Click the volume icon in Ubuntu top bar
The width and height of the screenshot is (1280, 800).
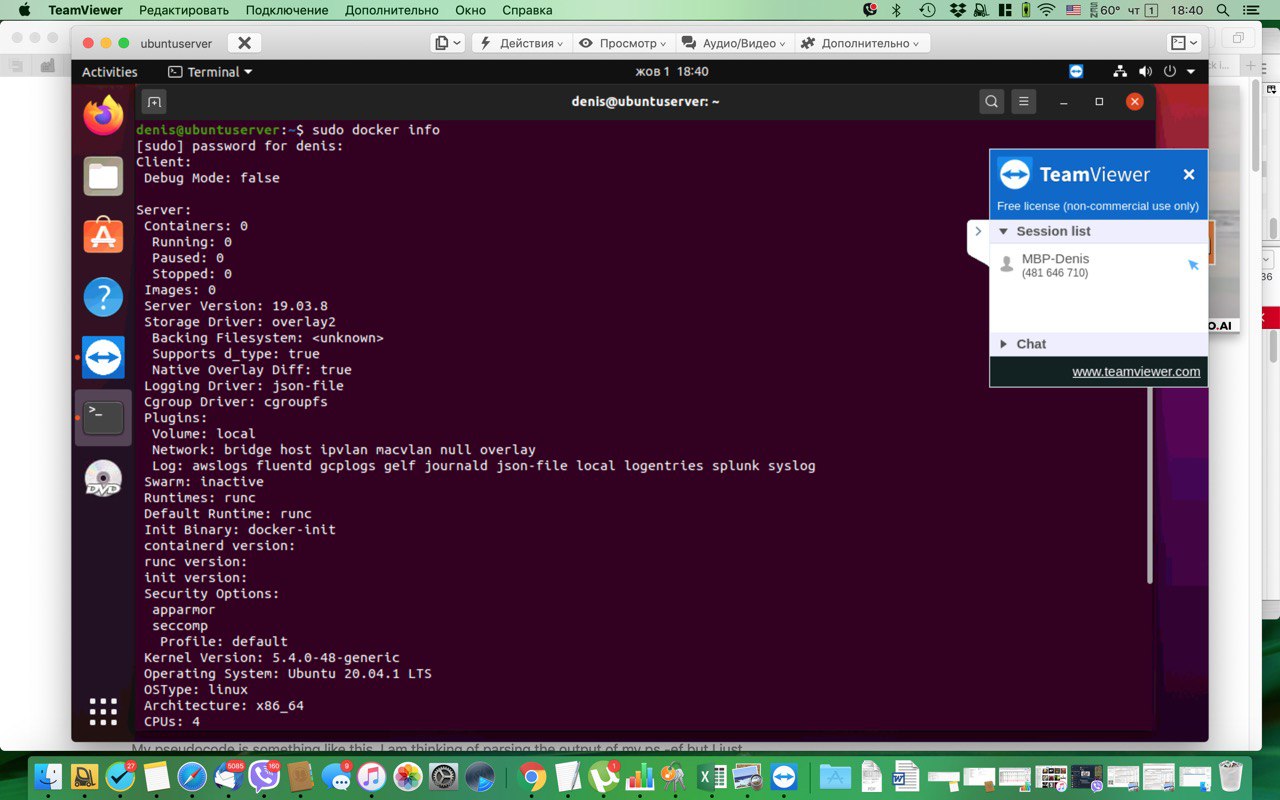point(1145,72)
